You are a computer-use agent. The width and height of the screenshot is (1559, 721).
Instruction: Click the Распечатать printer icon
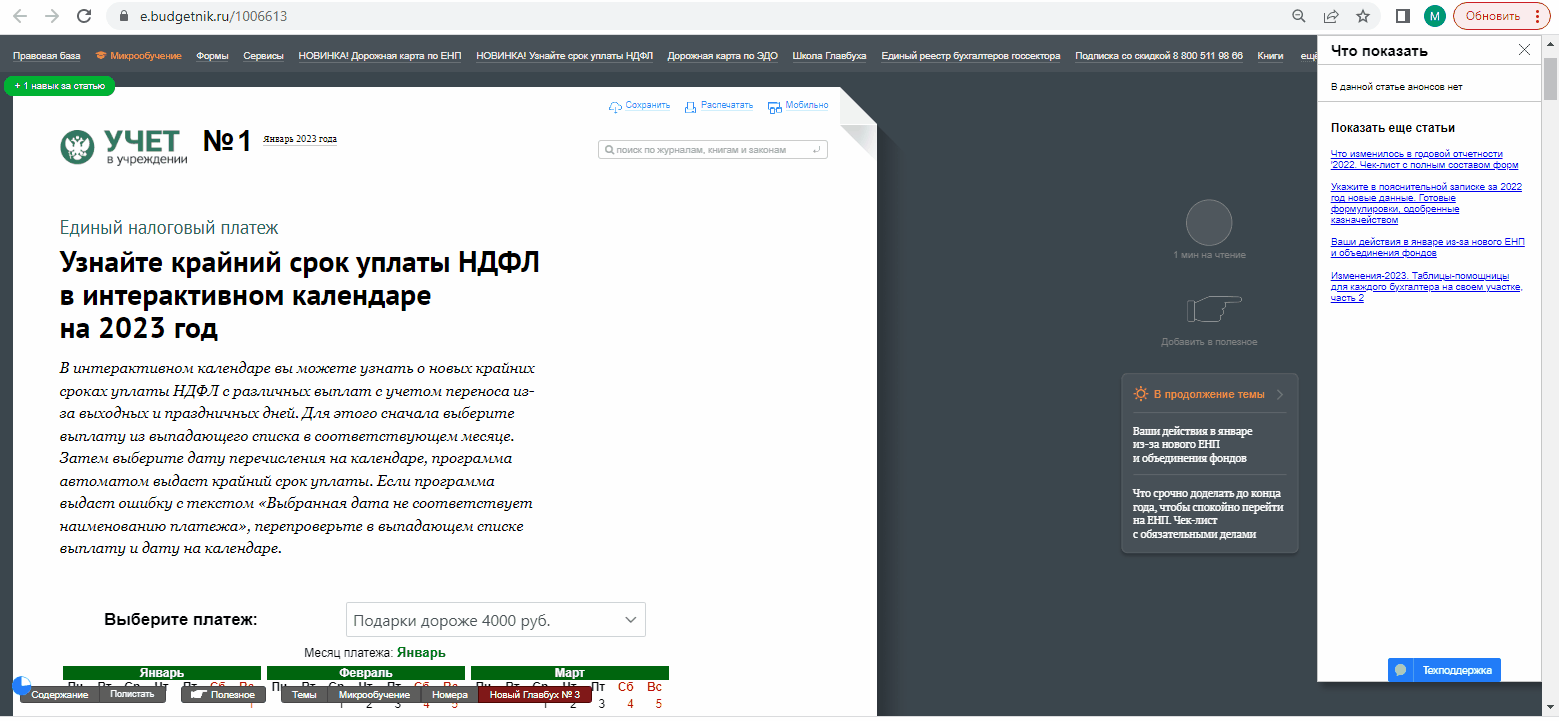[x=691, y=106]
